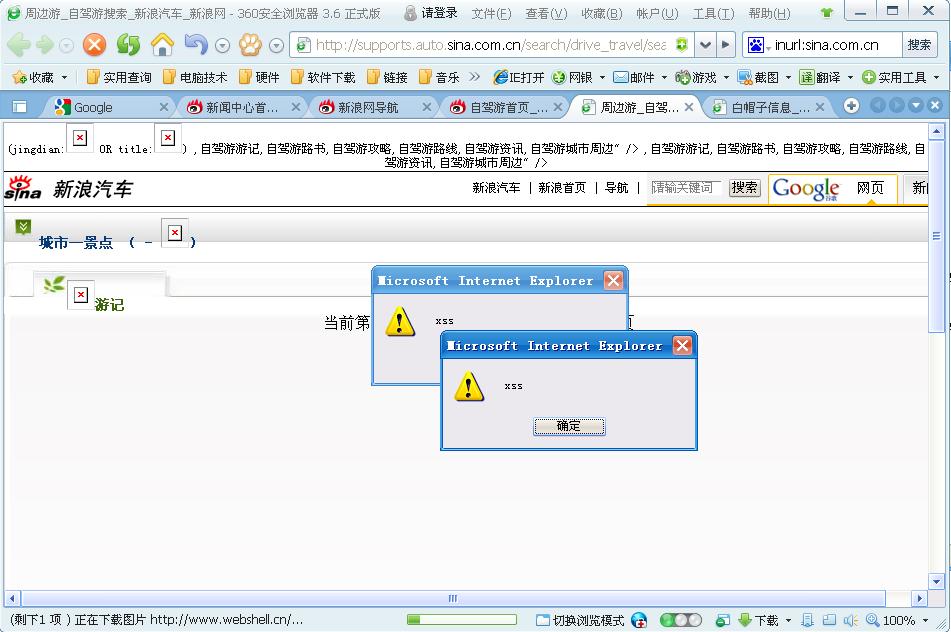
Task: Open the 实用查询 bookmark folder
Action: (x=119, y=77)
